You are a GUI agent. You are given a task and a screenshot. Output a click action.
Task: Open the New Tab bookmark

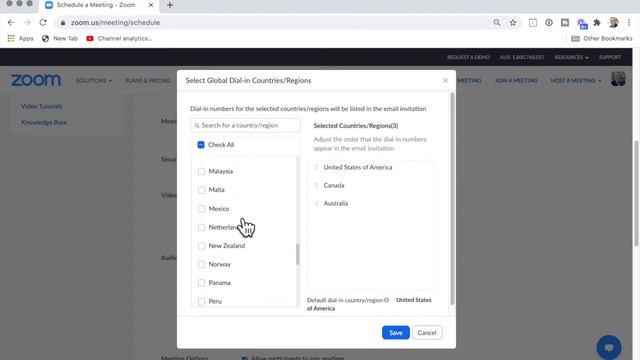coord(60,38)
